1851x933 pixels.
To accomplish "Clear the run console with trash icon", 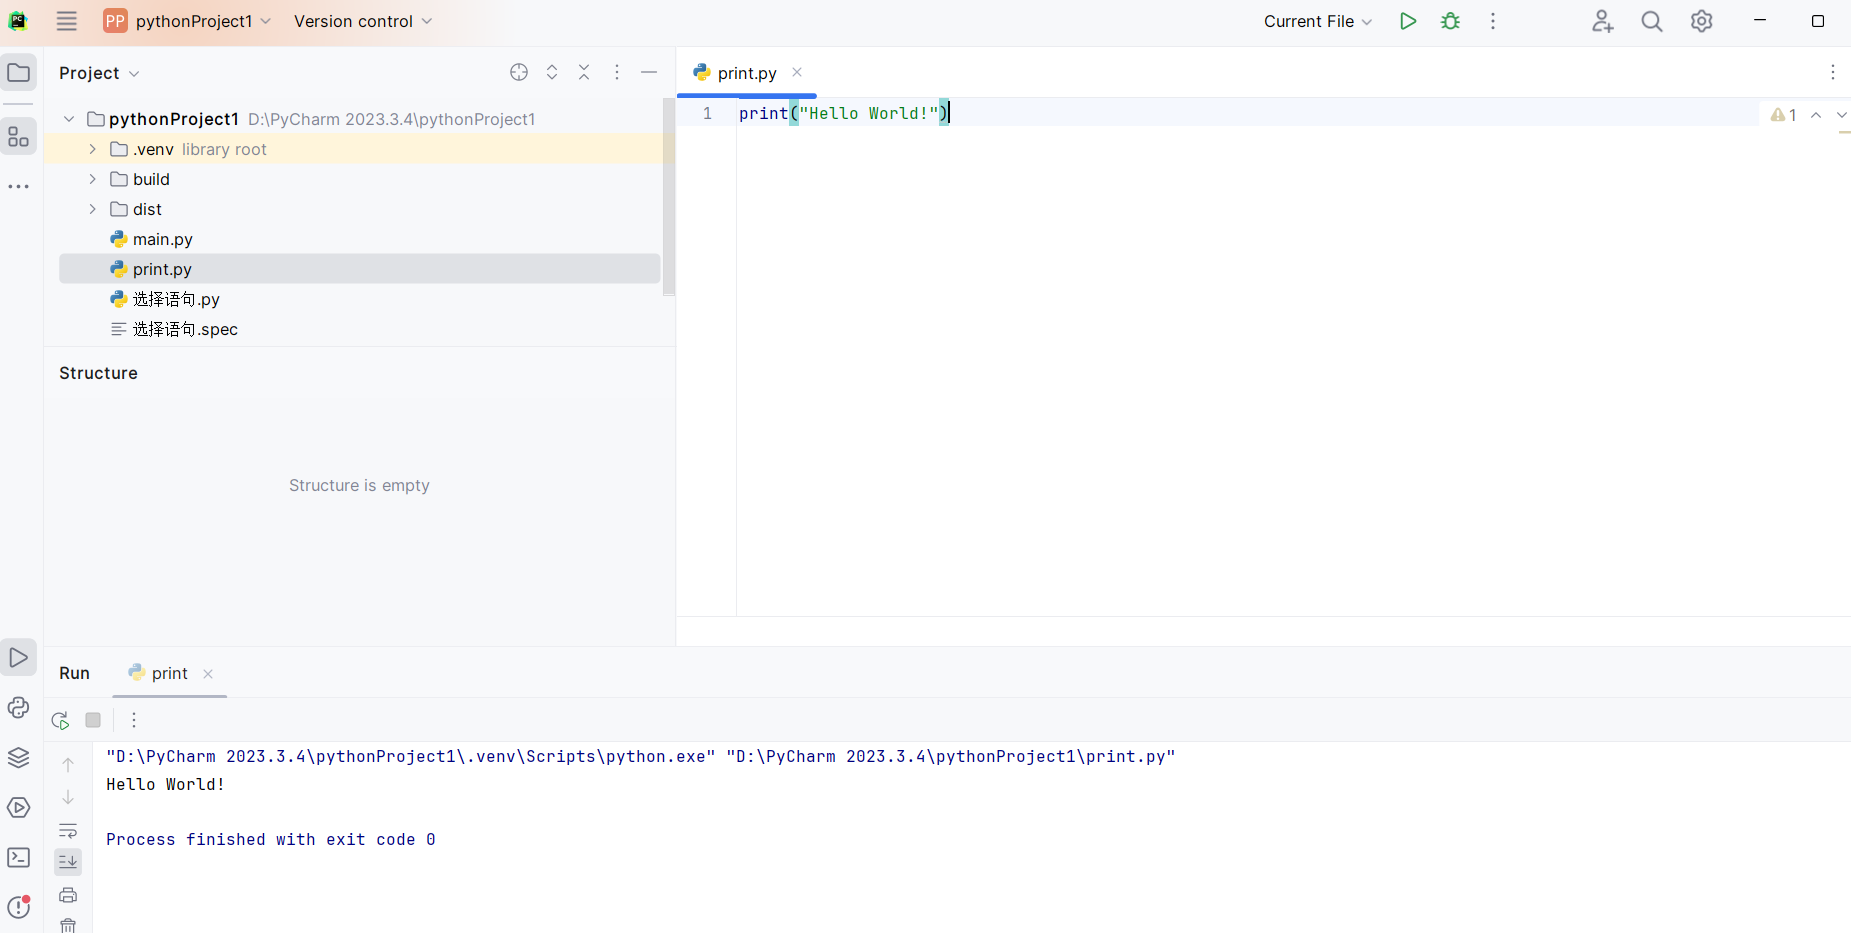I will 68,925.
